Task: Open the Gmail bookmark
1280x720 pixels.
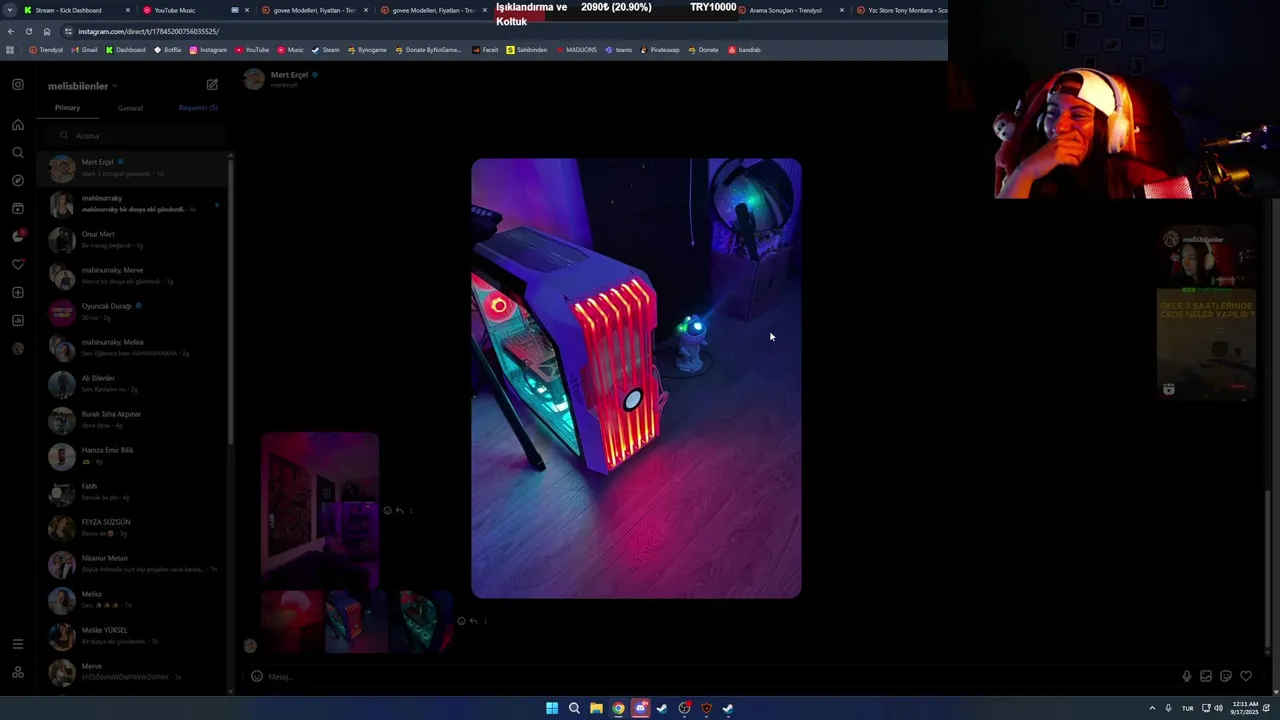Action: coord(84,50)
